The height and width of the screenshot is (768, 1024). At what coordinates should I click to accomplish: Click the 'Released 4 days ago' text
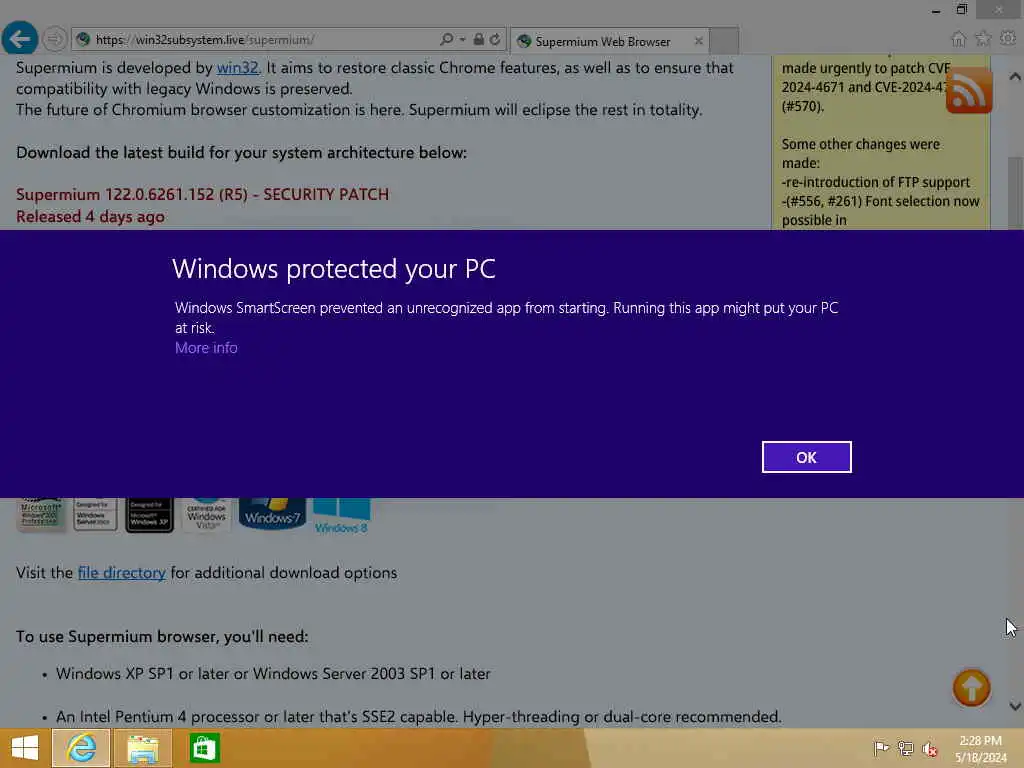(x=90, y=217)
